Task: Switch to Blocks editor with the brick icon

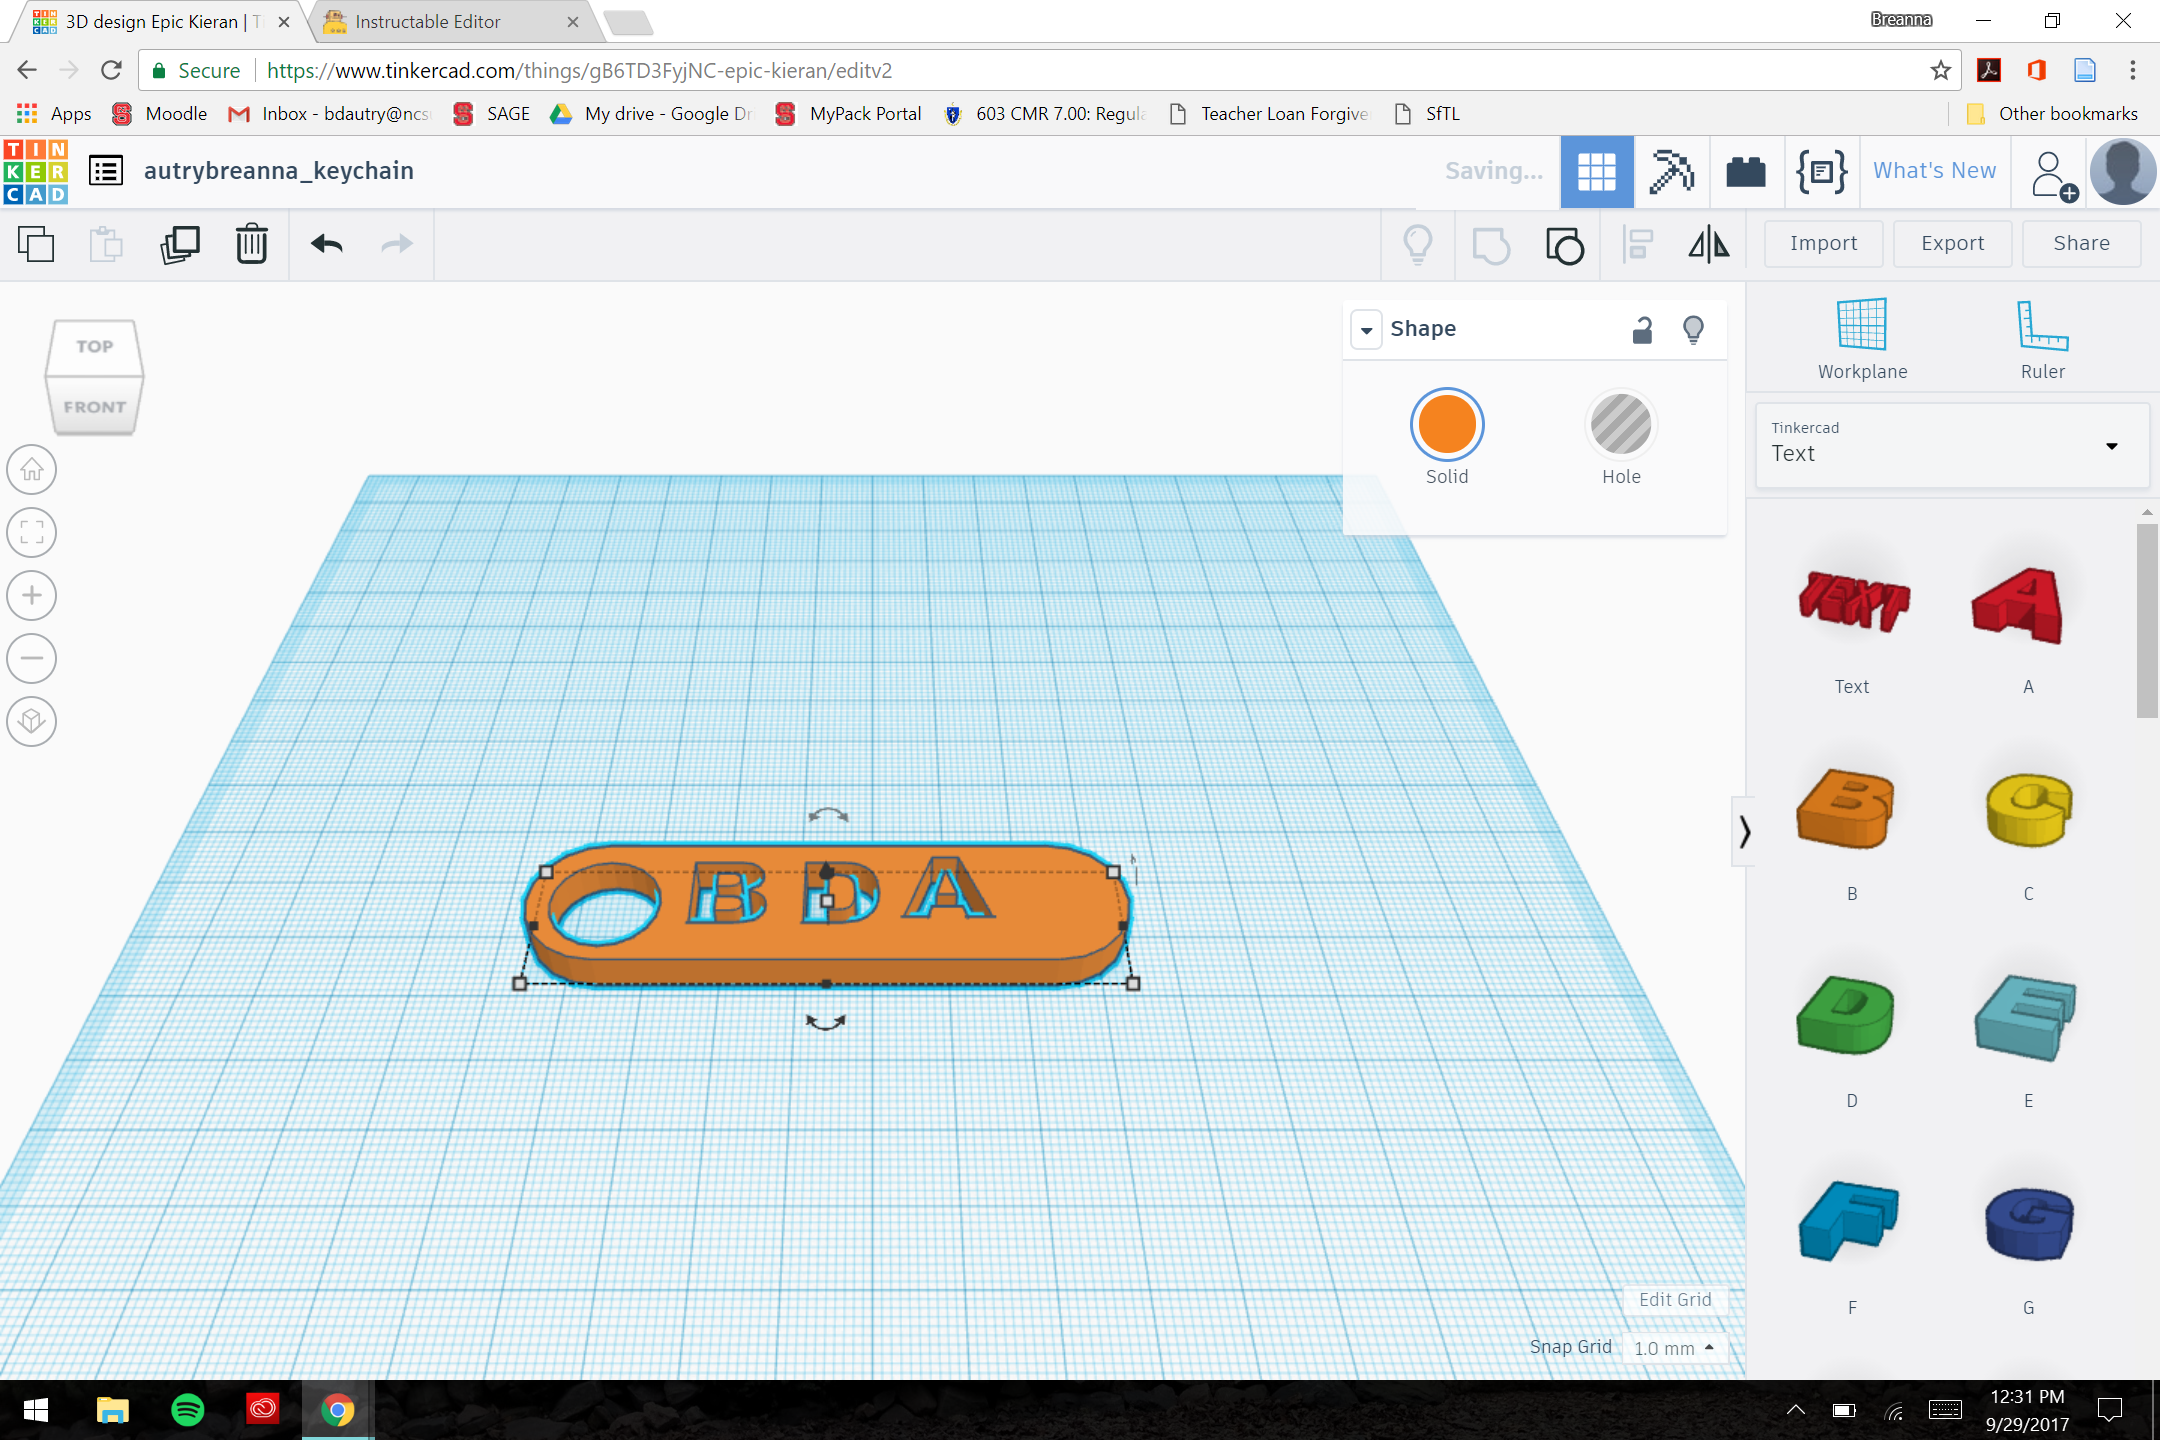Action: tap(1747, 171)
